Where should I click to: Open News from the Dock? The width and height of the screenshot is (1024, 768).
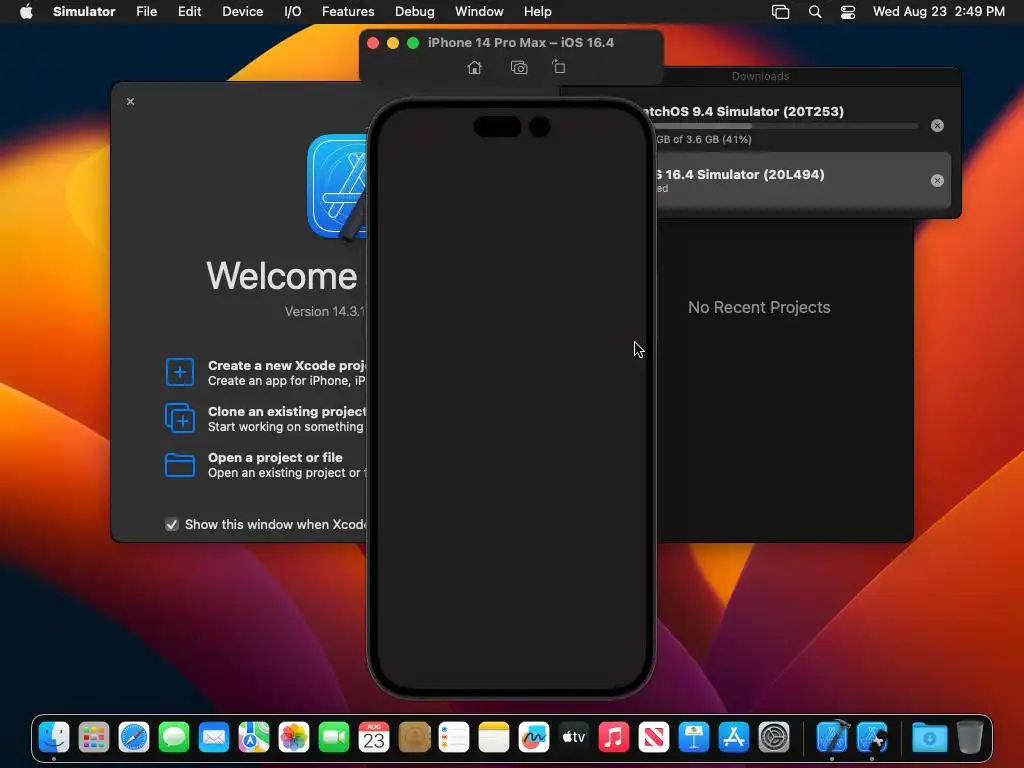(x=654, y=737)
